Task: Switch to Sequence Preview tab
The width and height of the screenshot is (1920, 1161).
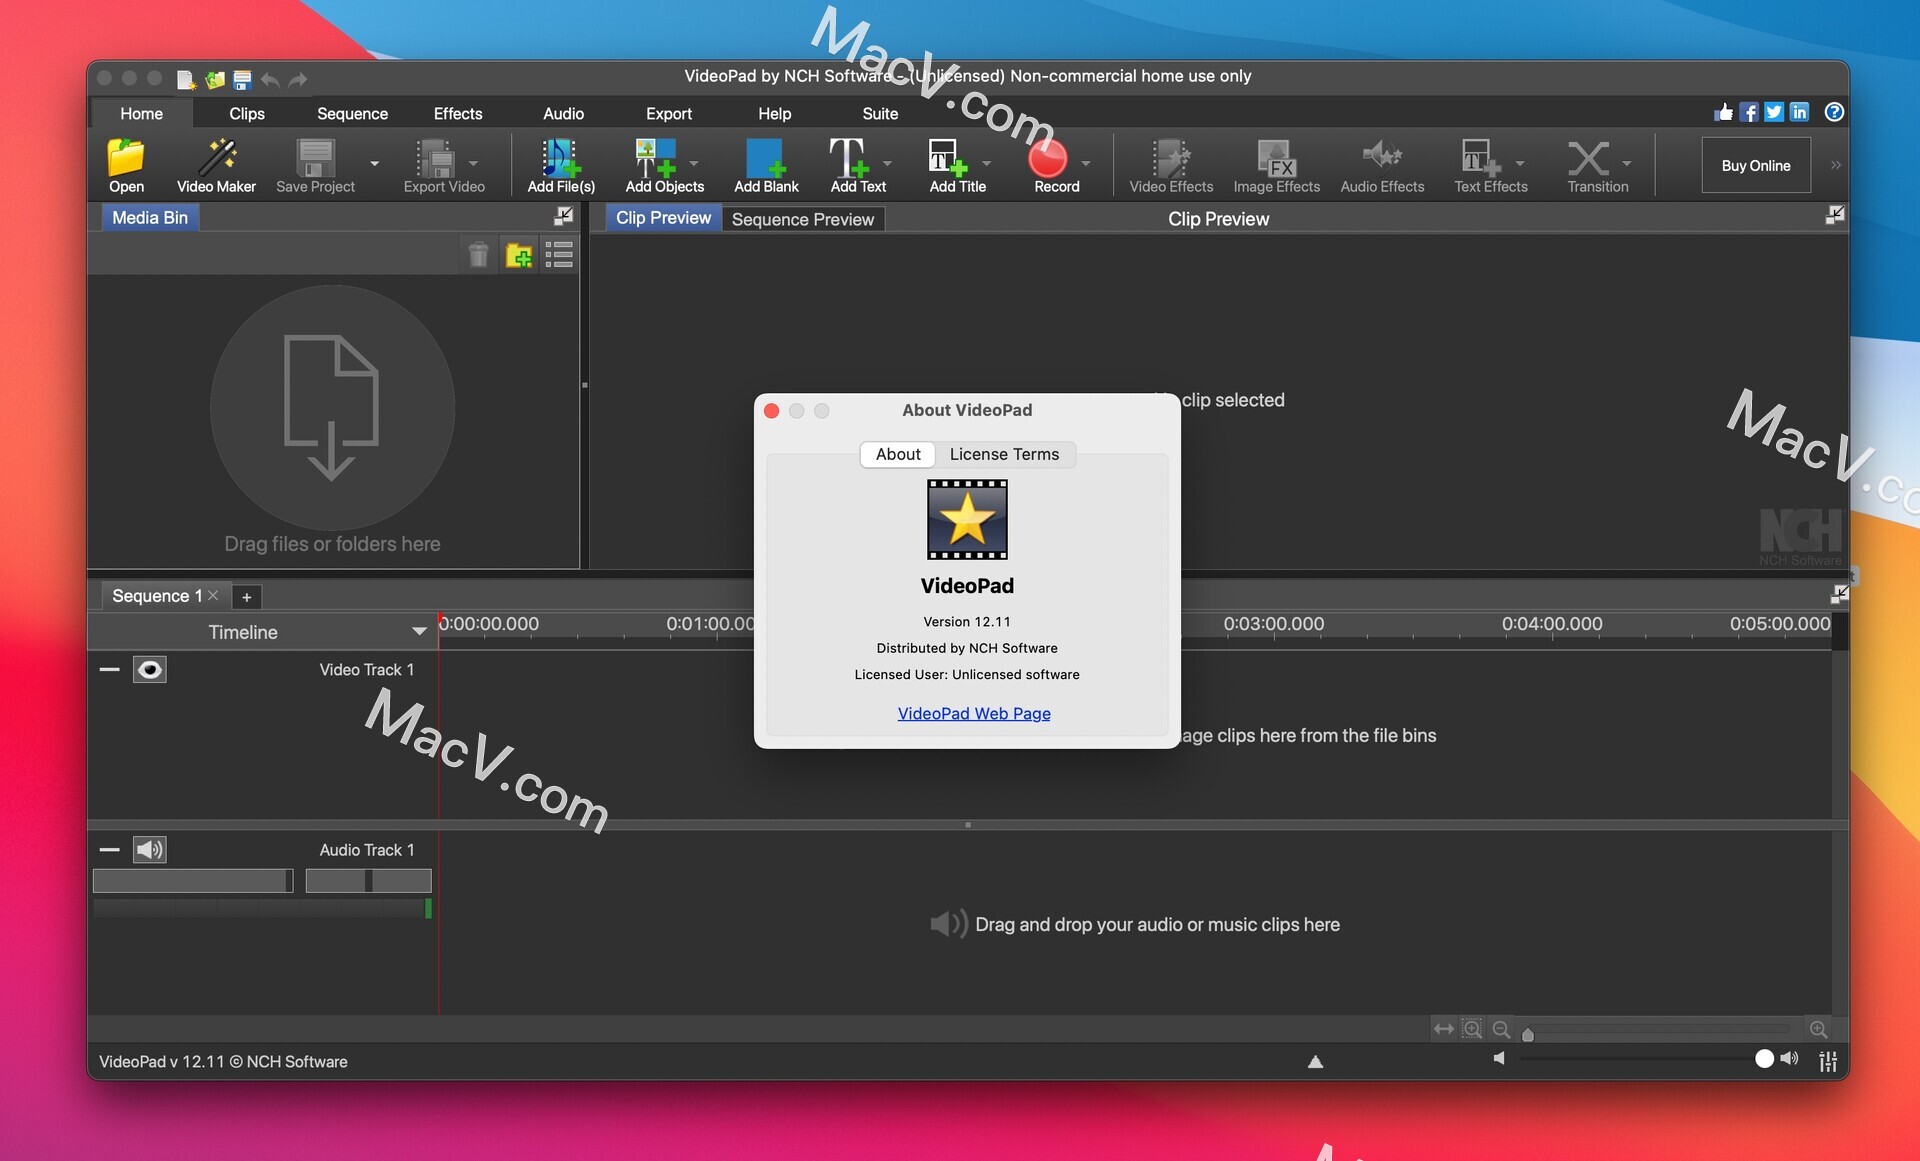Action: 803,219
